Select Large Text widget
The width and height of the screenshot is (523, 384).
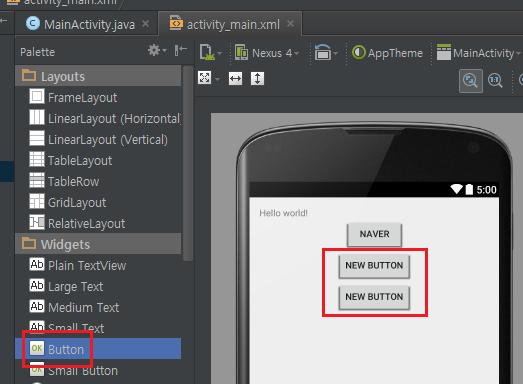98,286
